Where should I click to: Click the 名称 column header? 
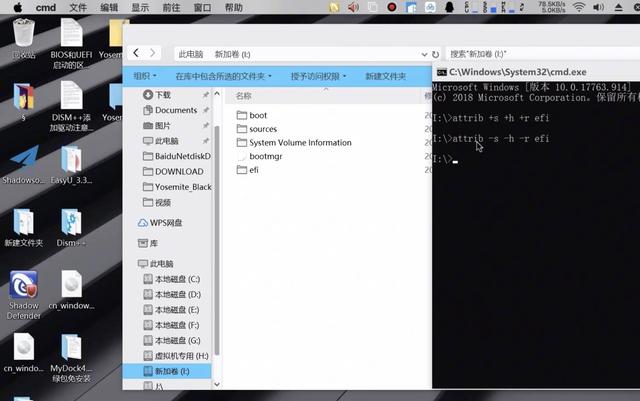(243, 96)
